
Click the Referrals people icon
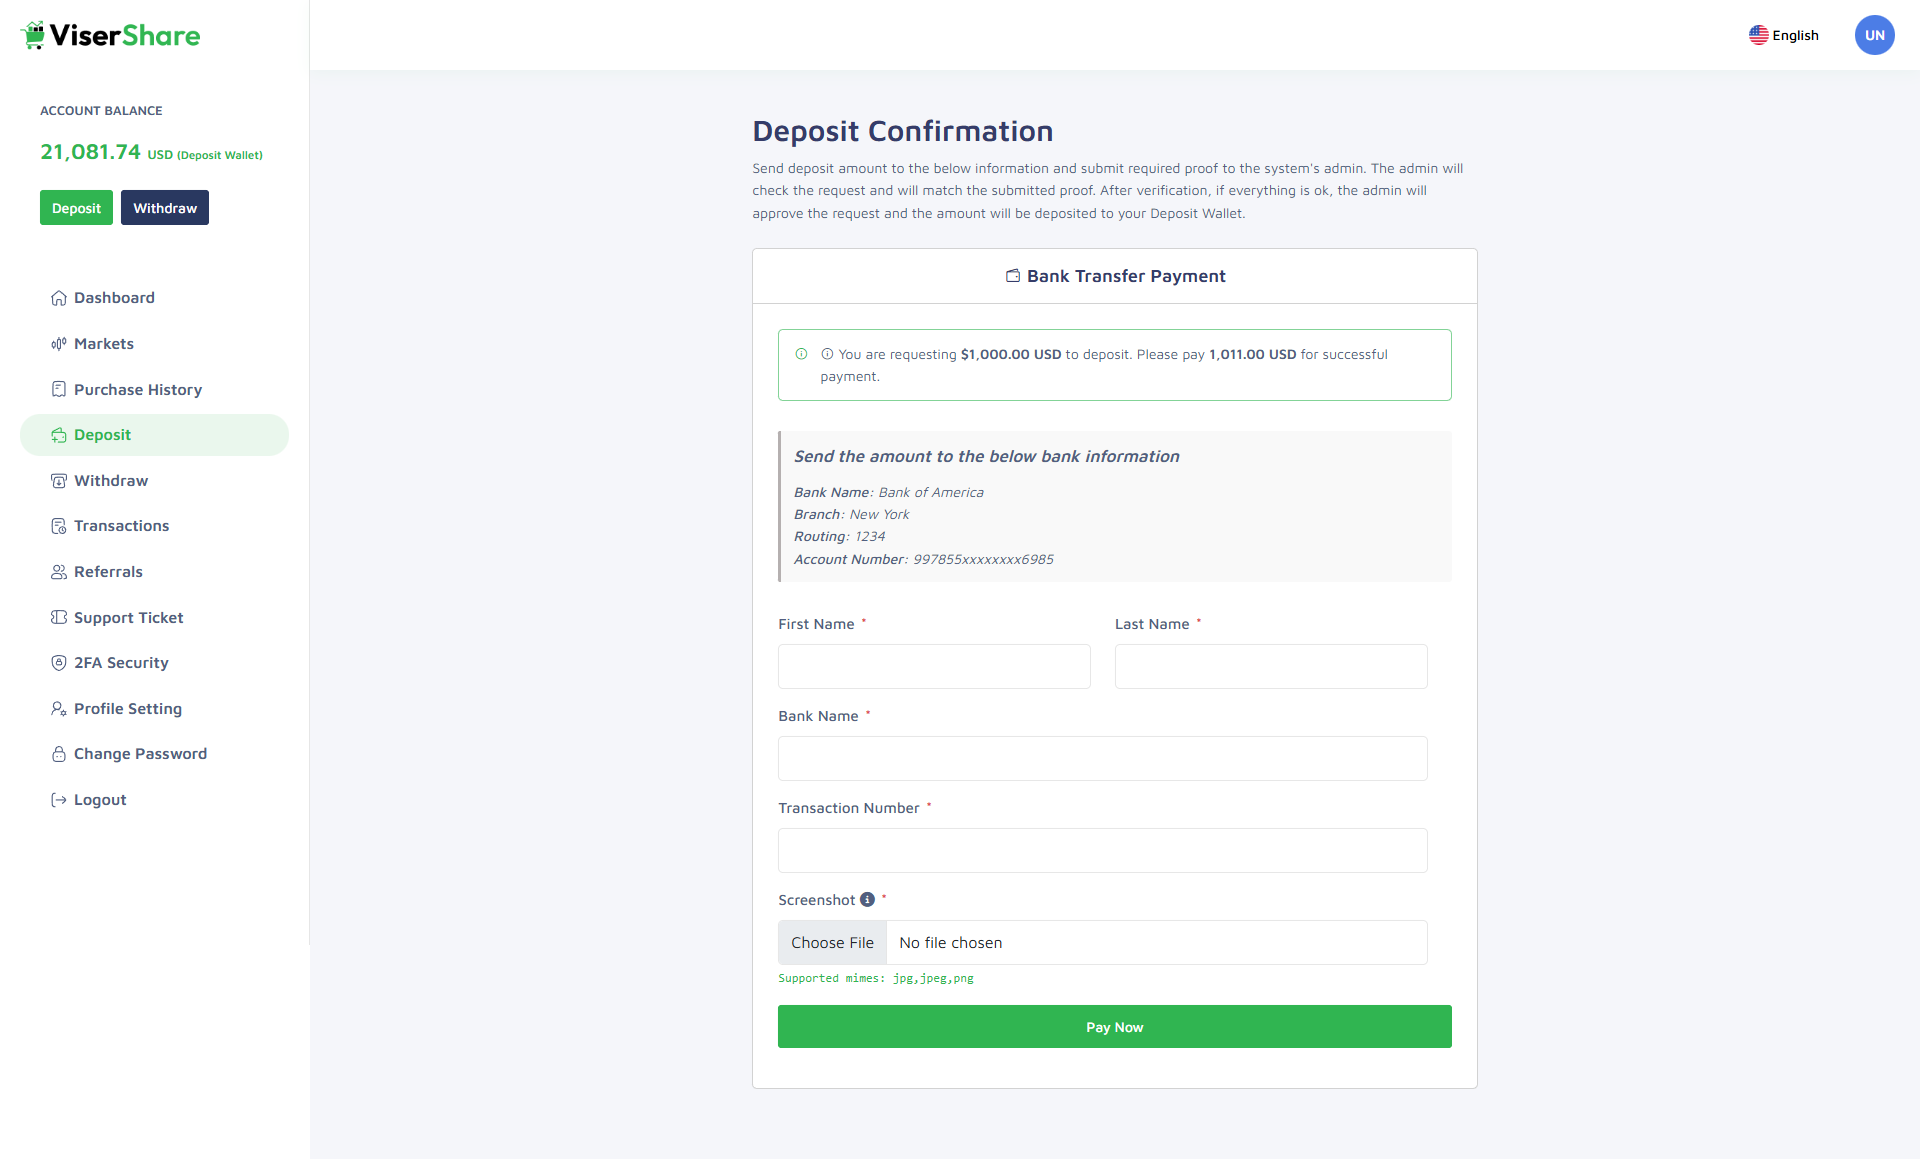tap(59, 572)
